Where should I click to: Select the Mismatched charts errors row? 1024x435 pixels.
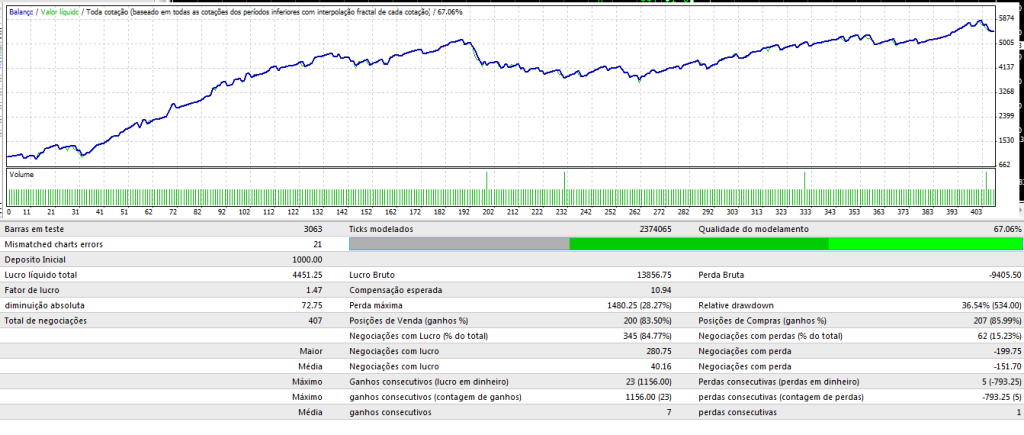tap(174, 244)
